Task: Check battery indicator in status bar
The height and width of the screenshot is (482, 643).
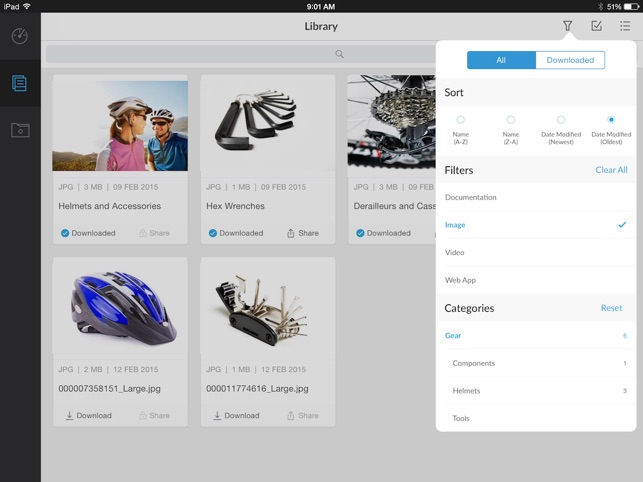Action: (x=631, y=7)
